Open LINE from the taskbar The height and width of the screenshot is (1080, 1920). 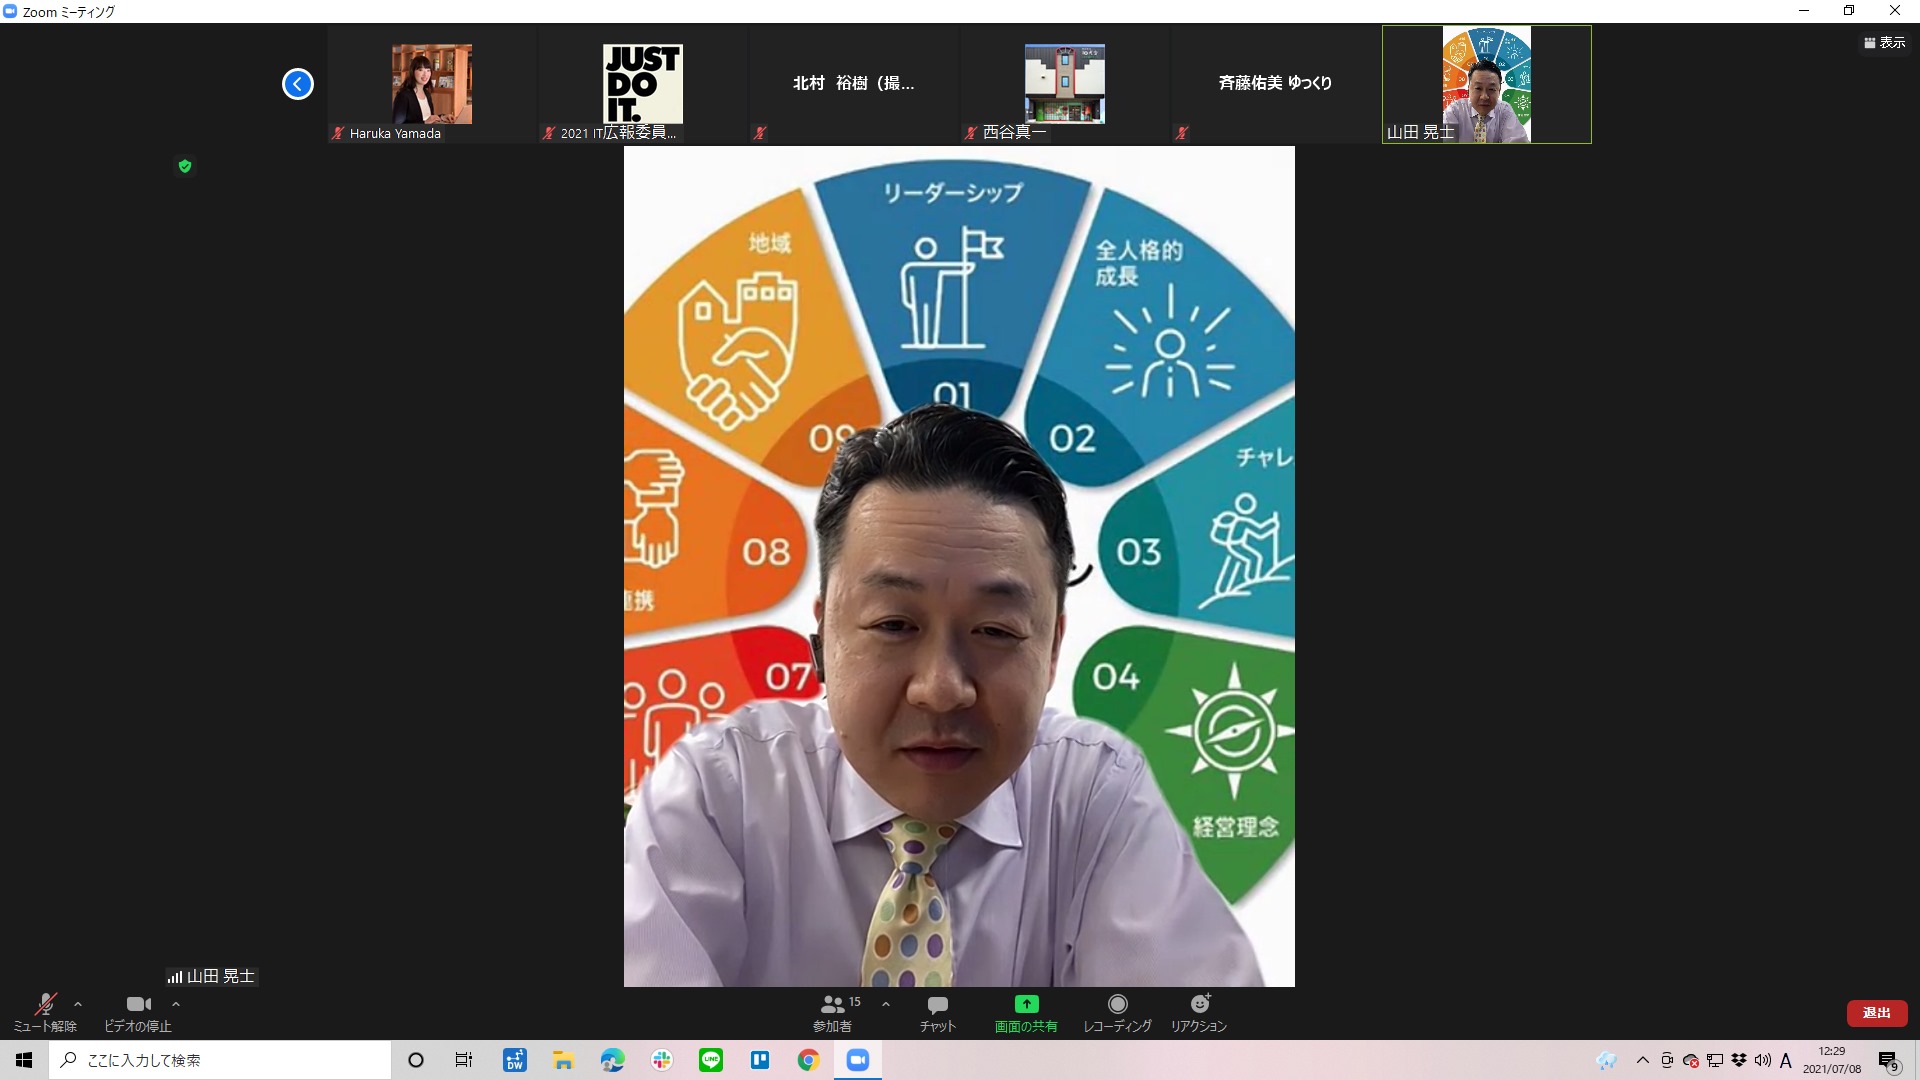(x=711, y=1060)
